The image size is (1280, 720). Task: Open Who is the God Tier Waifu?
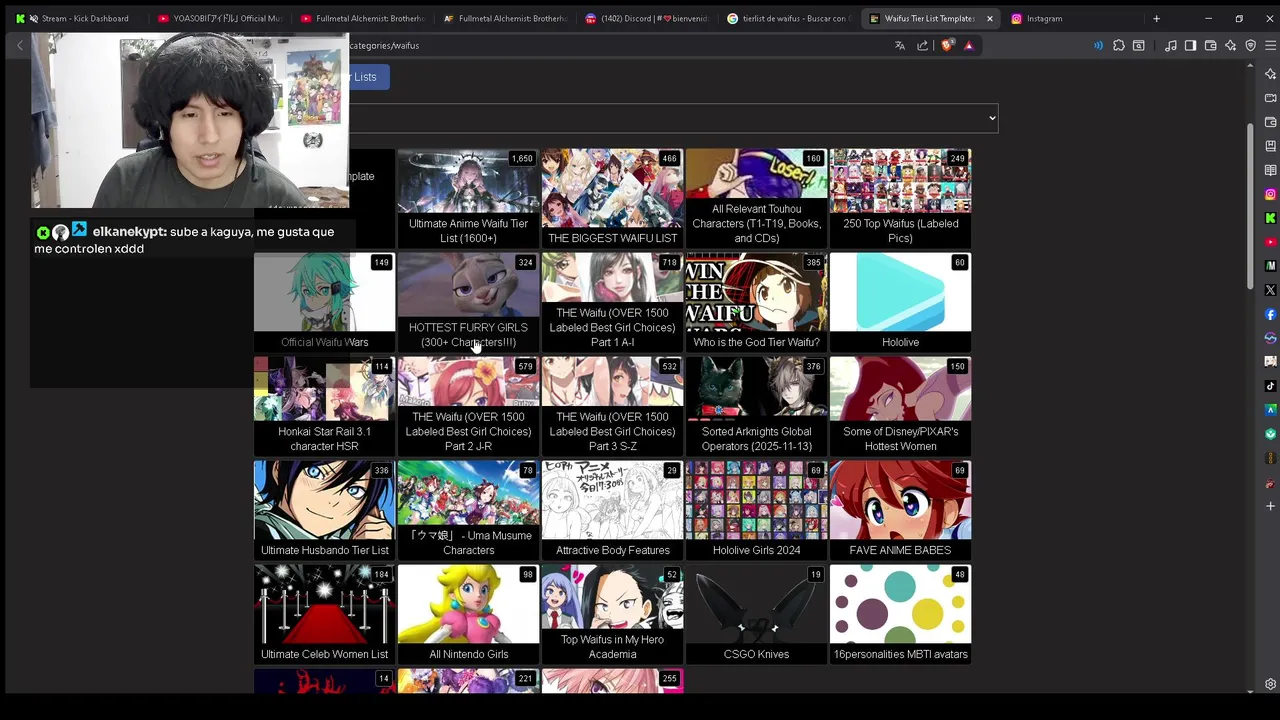[x=756, y=302]
